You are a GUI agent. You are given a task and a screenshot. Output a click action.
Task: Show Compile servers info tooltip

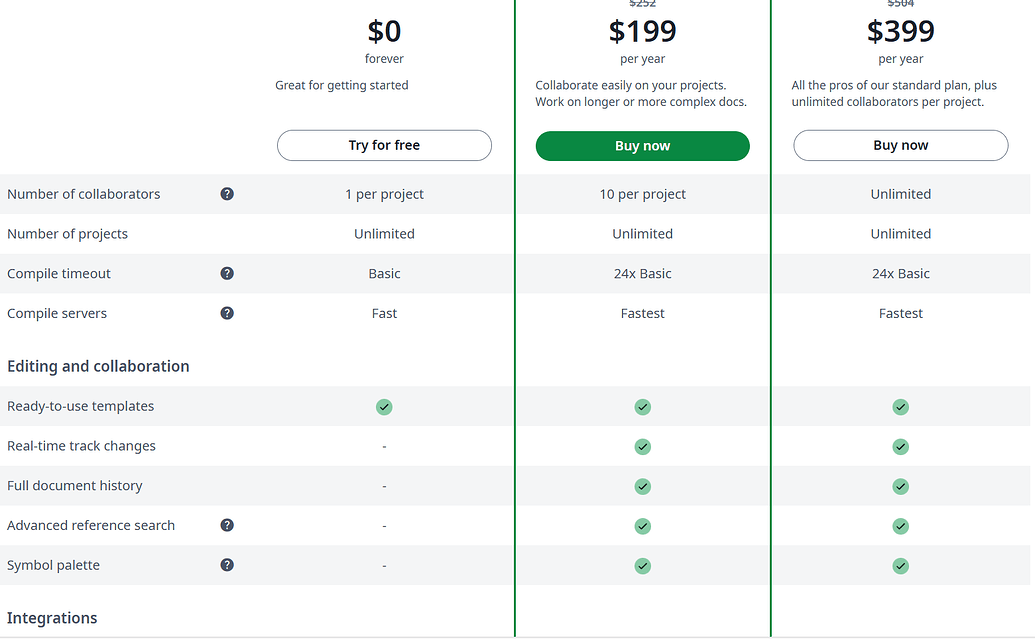227,313
